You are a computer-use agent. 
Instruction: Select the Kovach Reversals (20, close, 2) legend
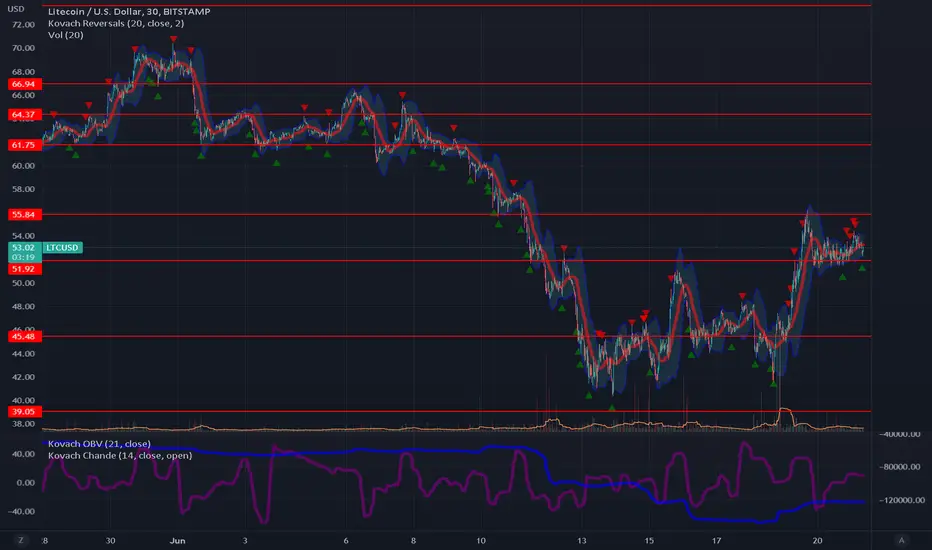point(116,23)
